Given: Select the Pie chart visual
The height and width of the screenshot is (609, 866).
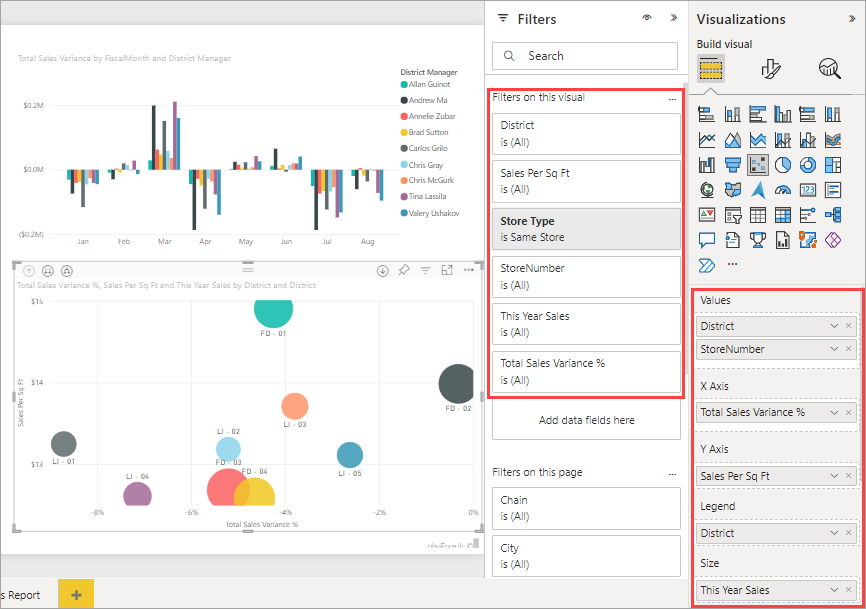Looking at the screenshot, I should coord(783,165).
